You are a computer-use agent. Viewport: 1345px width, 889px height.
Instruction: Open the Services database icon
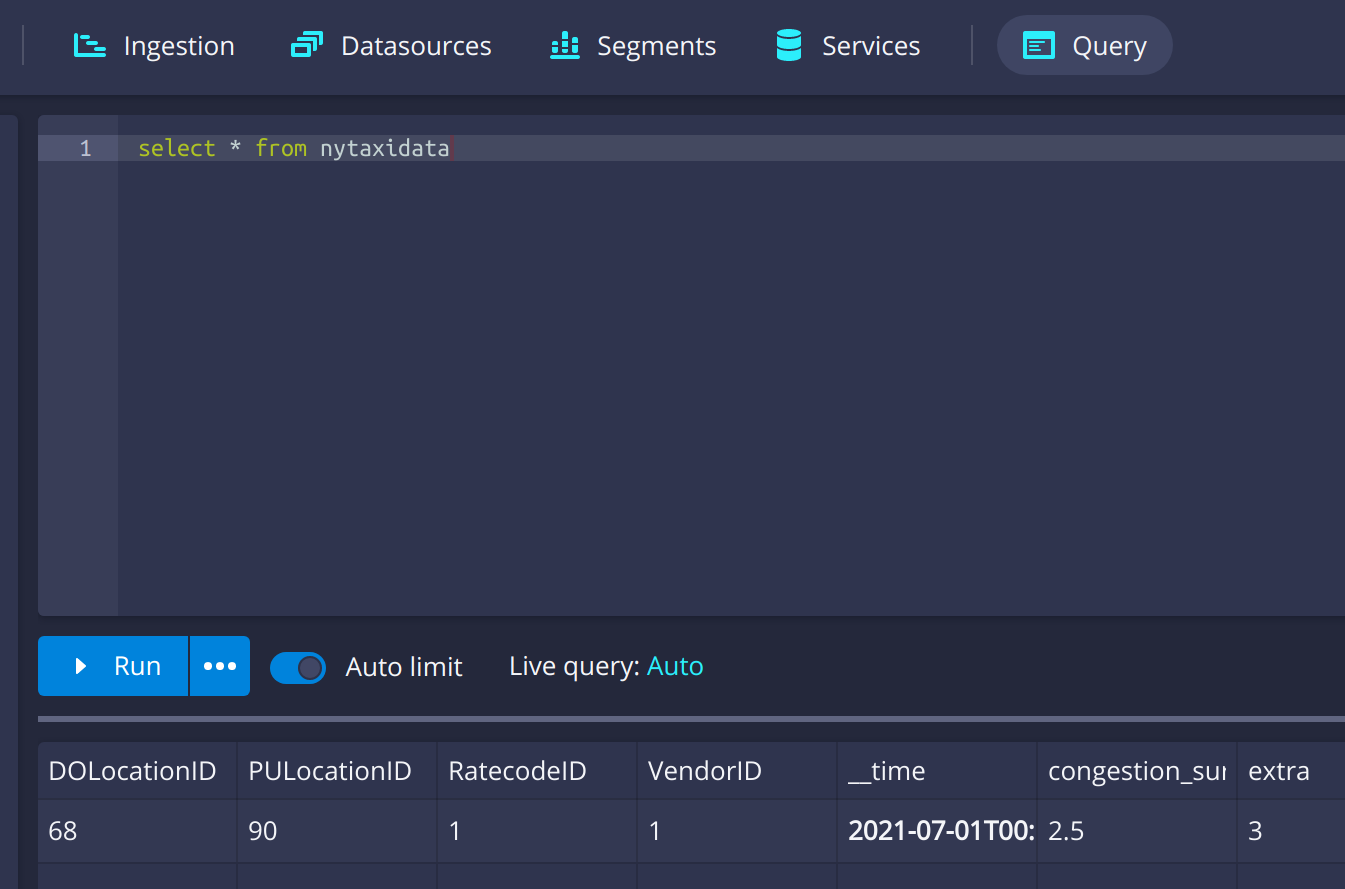[x=789, y=44]
